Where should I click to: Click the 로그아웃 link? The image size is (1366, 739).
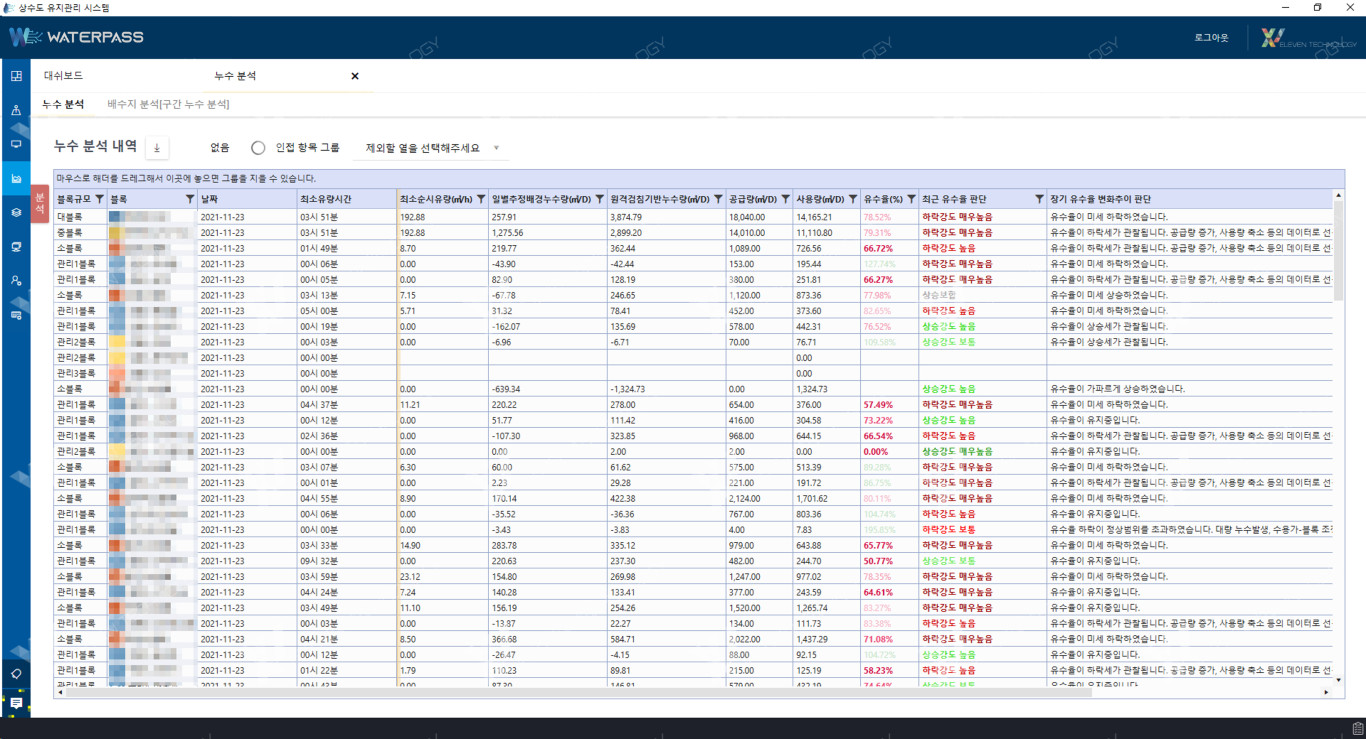(x=1211, y=38)
